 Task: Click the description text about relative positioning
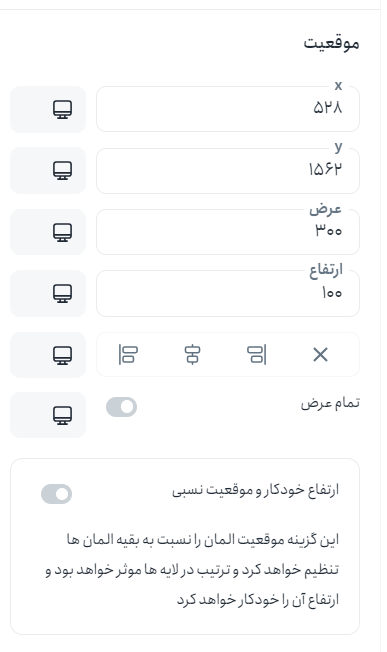click(x=192, y=570)
